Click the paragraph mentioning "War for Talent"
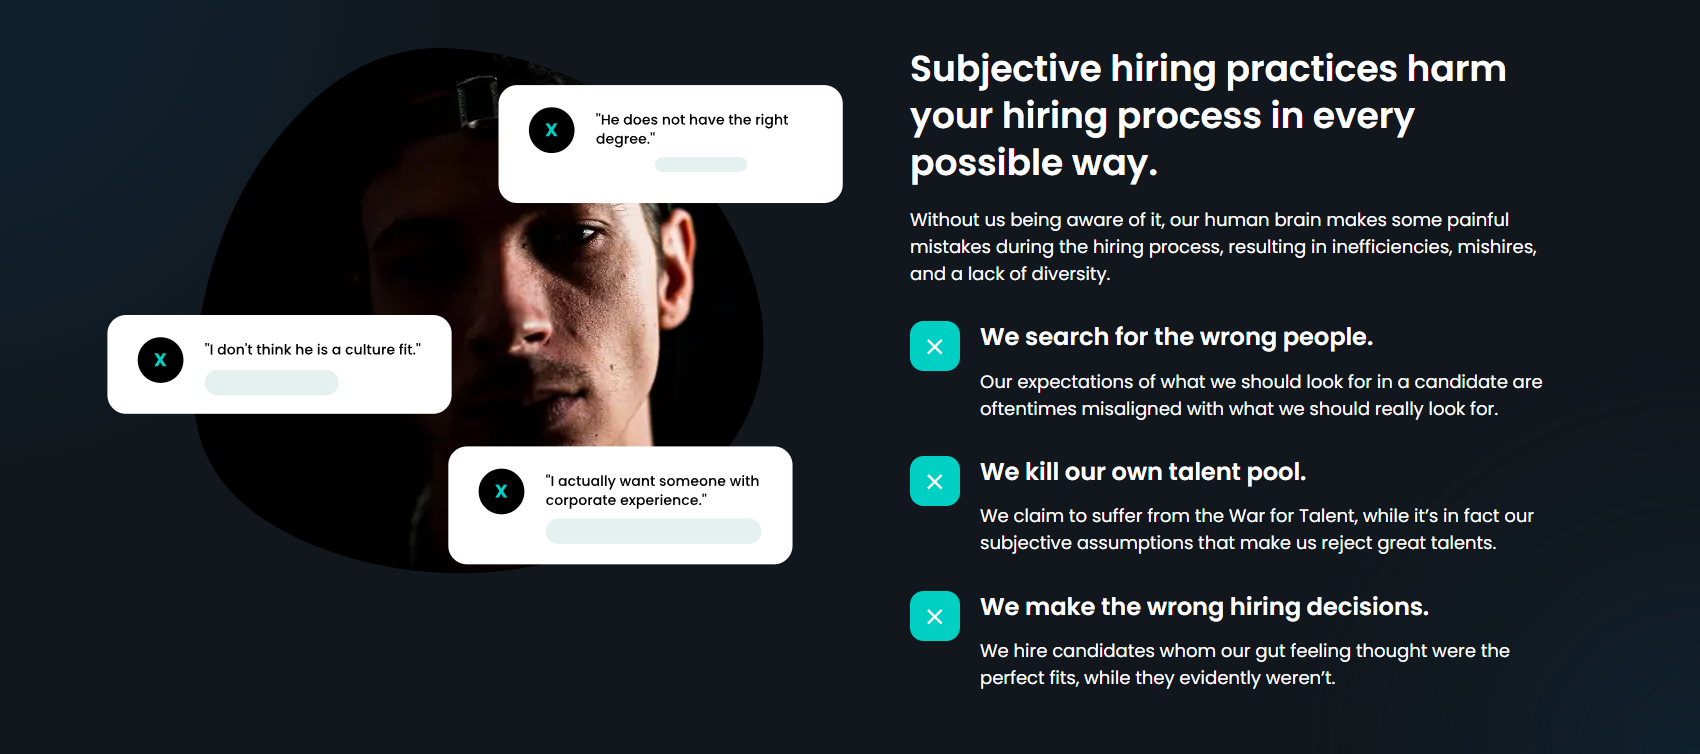This screenshot has height=754, width=1700. [1256, 529]
